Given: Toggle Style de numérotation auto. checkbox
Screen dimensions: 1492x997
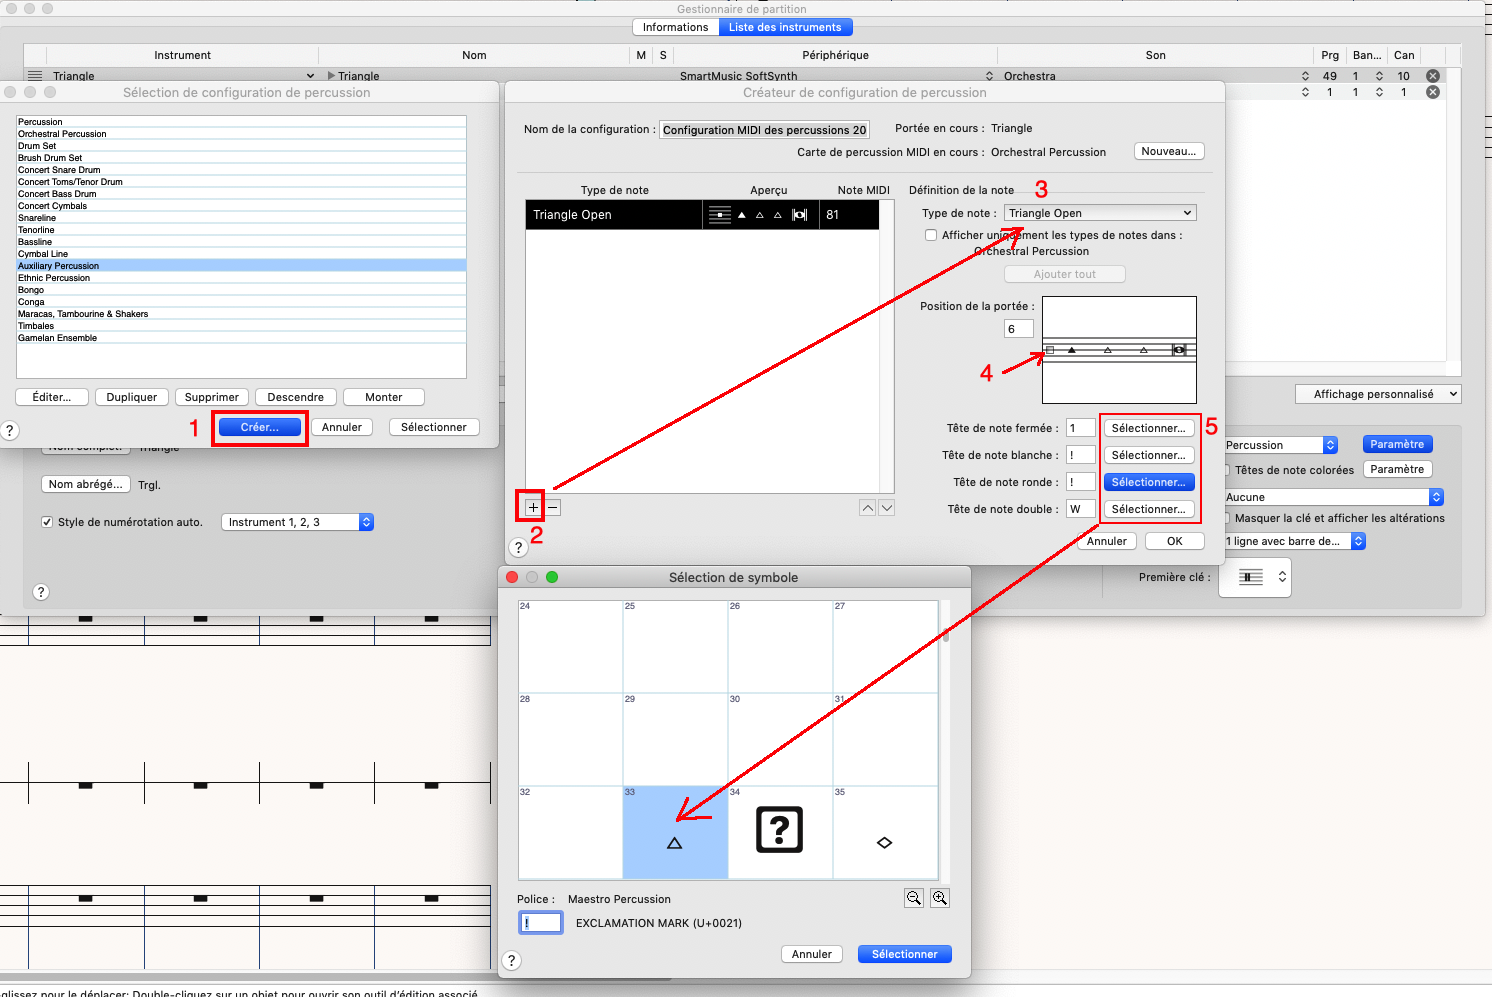Looking at the screenshot, I should coord(47,522).
